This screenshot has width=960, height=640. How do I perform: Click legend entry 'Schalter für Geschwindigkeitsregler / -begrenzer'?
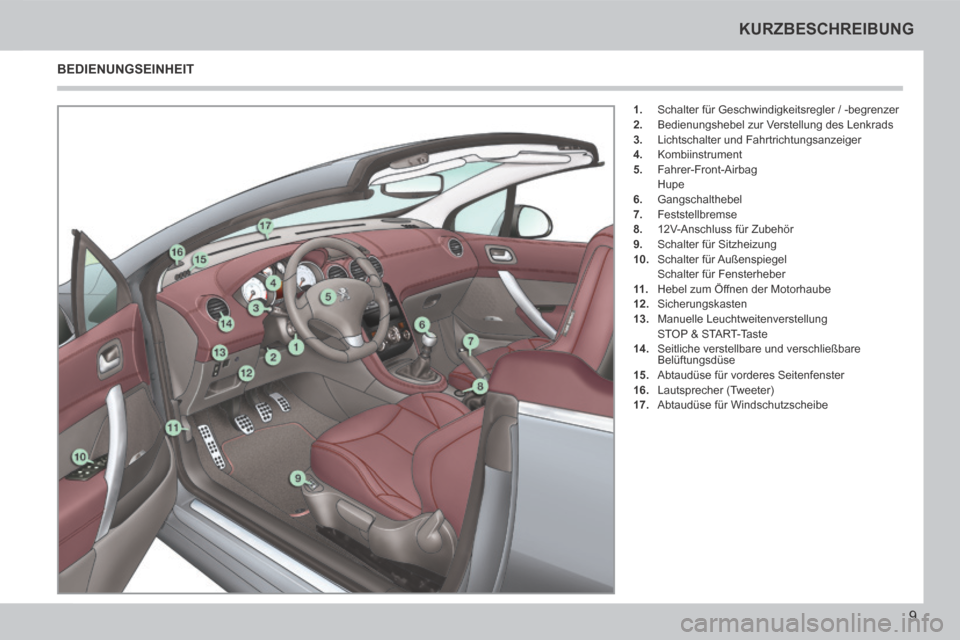tap(778, 110)
